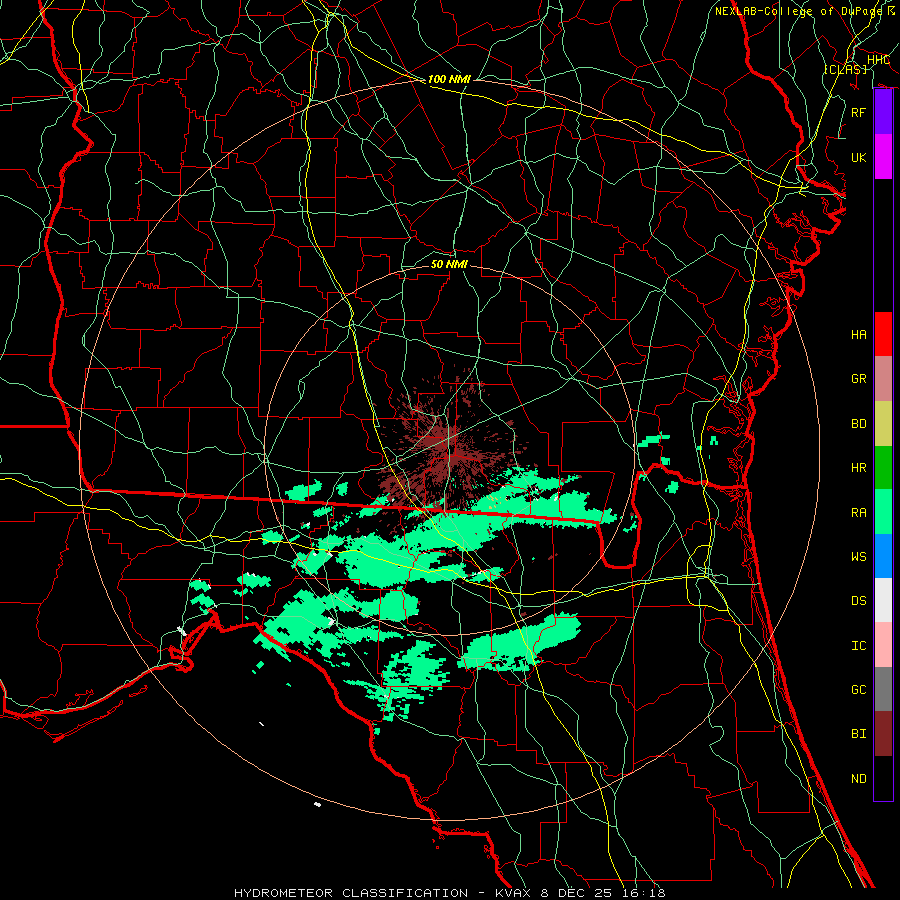Image resolution: width=900 pixels, height=900 pixels.
Task: Click the HR dark green legend swatch
Action: point(883,467)
